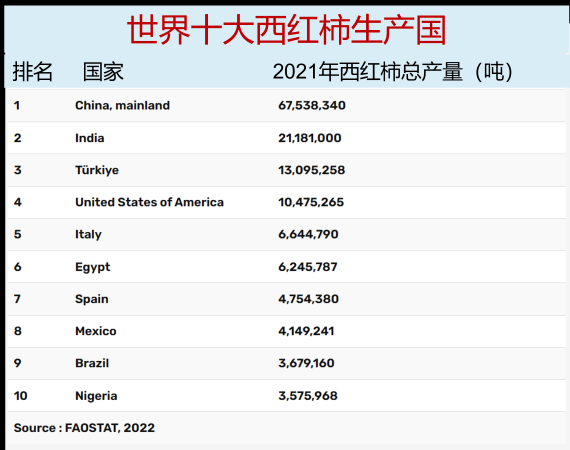Viewport: 570px width, 450px height.
Task: Select the Mexico country cell
Action: click(96, 331)
